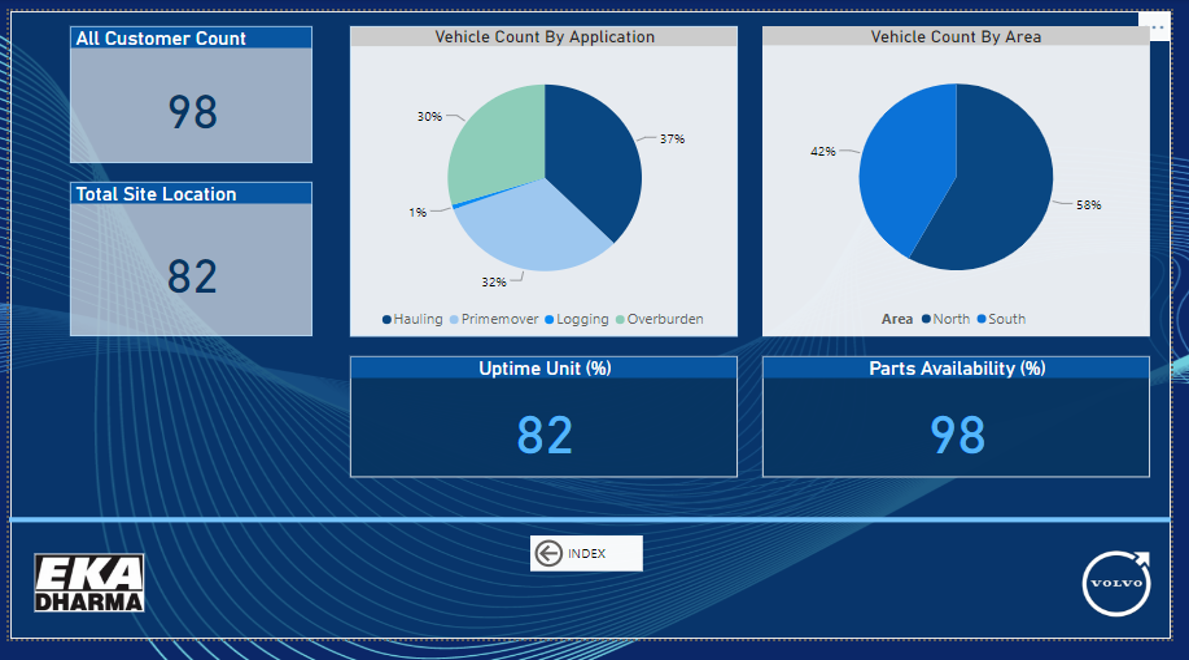Click the 'Vehicle Count By Application' chart title
The image size is (1189, 660).
(x=544, y=36)
